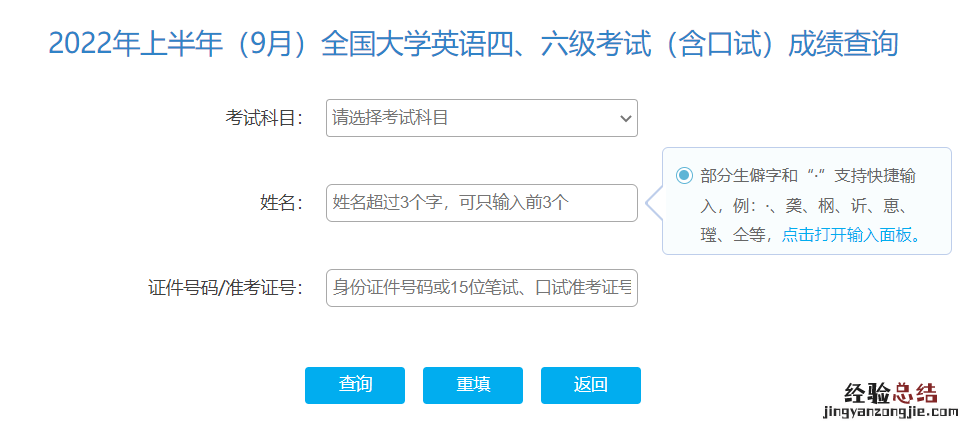Expand the 考试科目 dropdown arrow
This screenshot has width=973, height=430.
[x=626, y=118]
